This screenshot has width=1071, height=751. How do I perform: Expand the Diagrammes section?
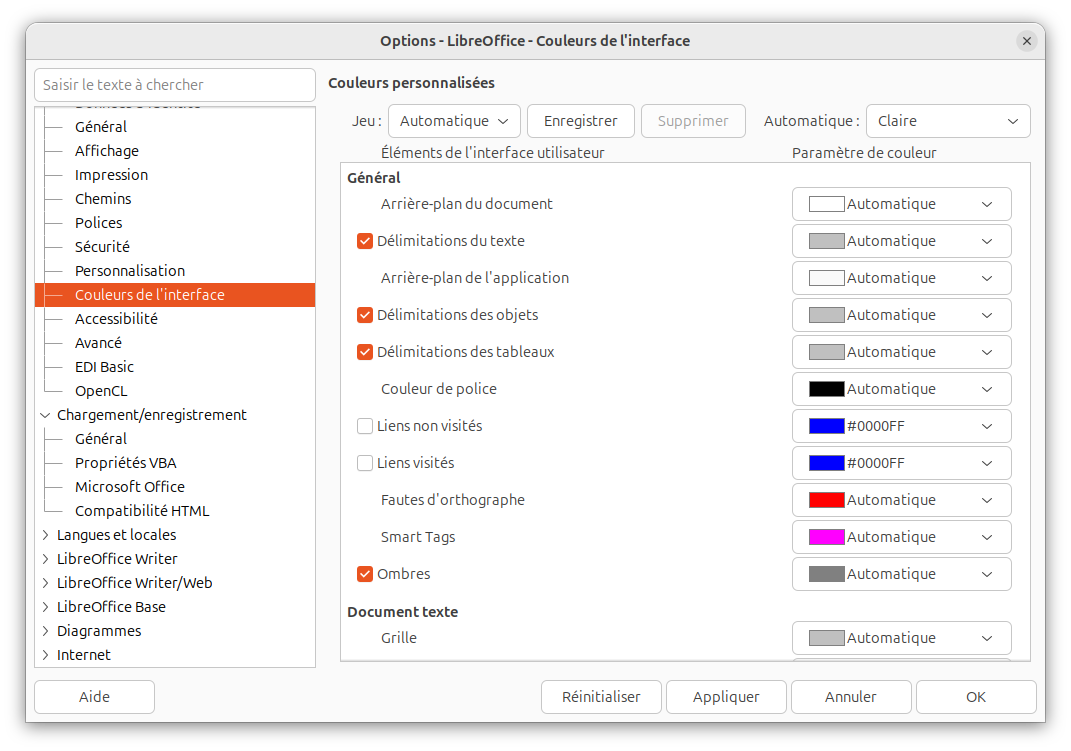45,631
